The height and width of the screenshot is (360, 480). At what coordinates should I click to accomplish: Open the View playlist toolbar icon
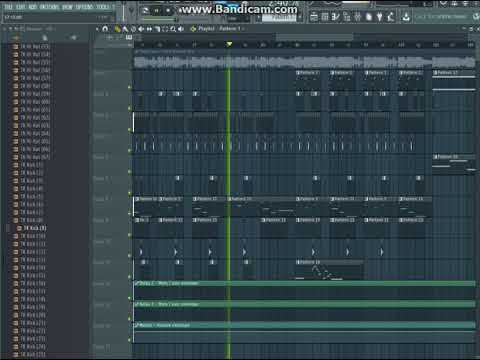pos(314,17)
